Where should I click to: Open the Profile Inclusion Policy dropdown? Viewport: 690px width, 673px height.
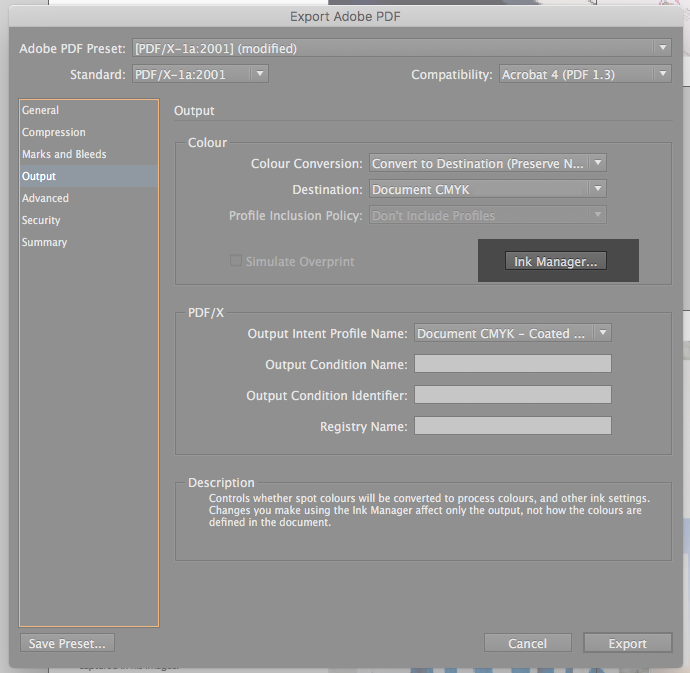pyautogui.click(x=488, y=215)
